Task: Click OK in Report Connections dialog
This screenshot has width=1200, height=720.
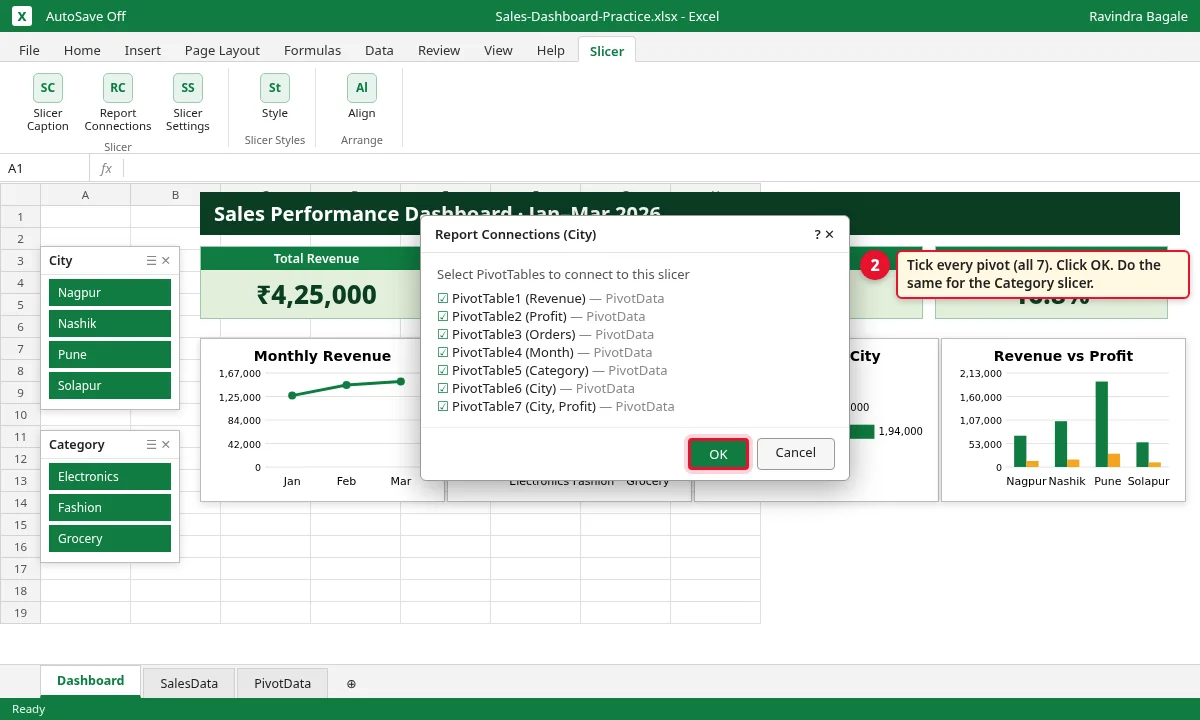Action: point(718,454)
